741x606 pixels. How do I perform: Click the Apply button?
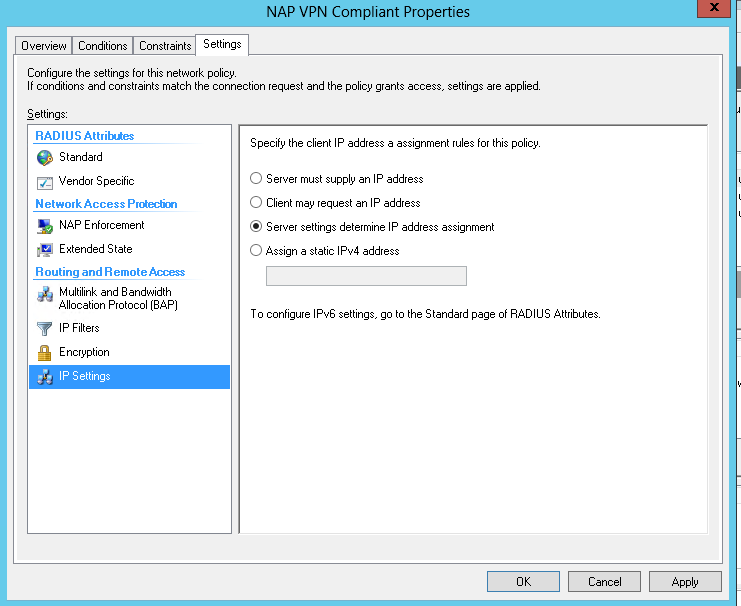tap(685, 581)
